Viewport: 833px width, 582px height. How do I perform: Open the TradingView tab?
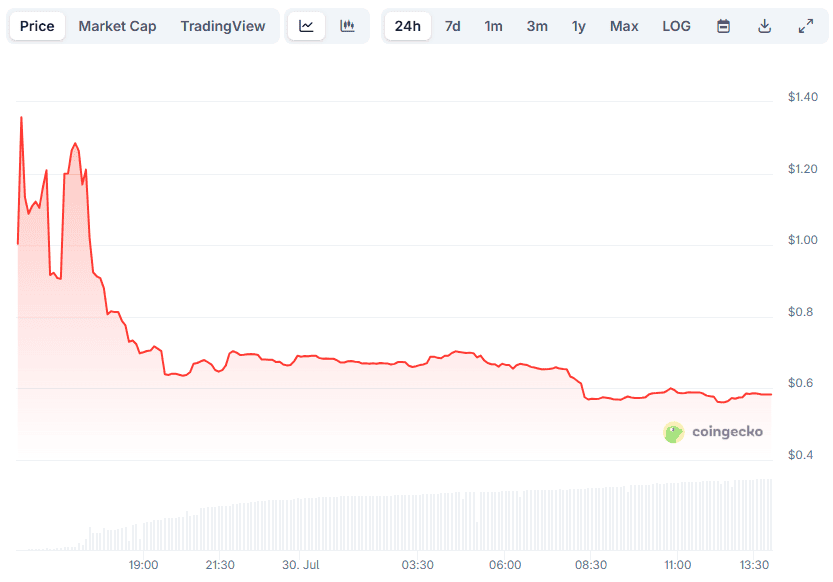222,26
